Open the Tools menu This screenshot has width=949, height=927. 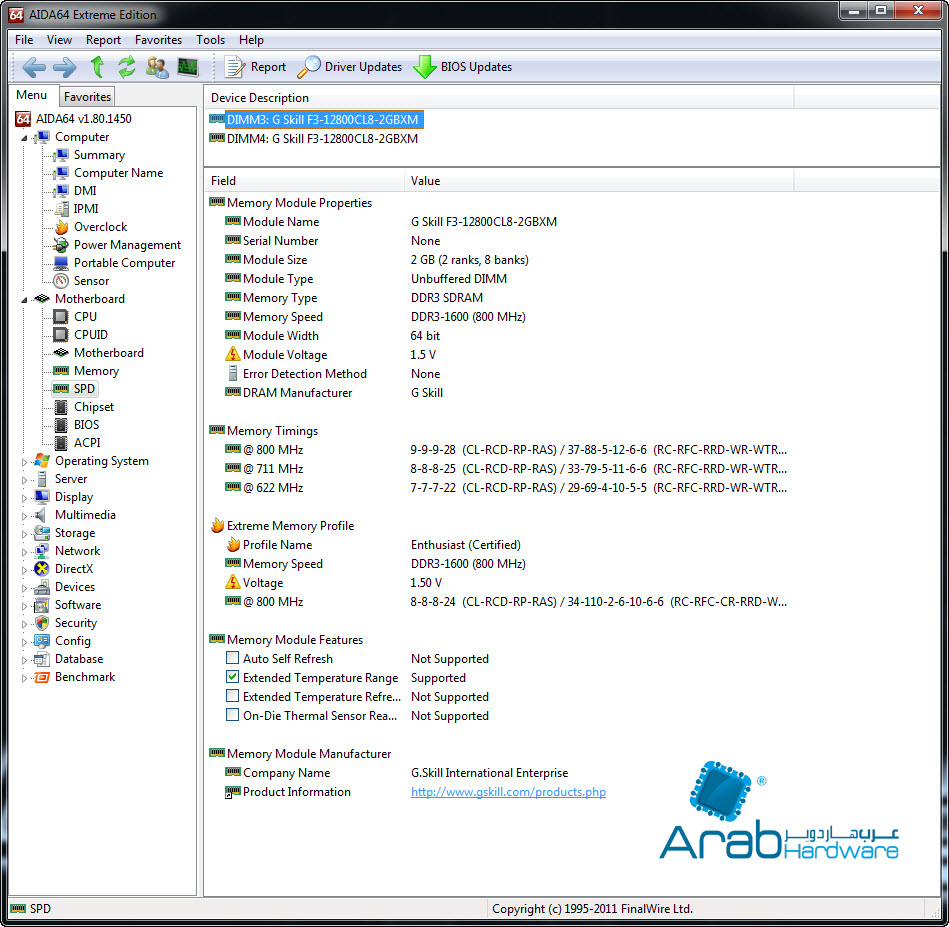coord(211,40)
